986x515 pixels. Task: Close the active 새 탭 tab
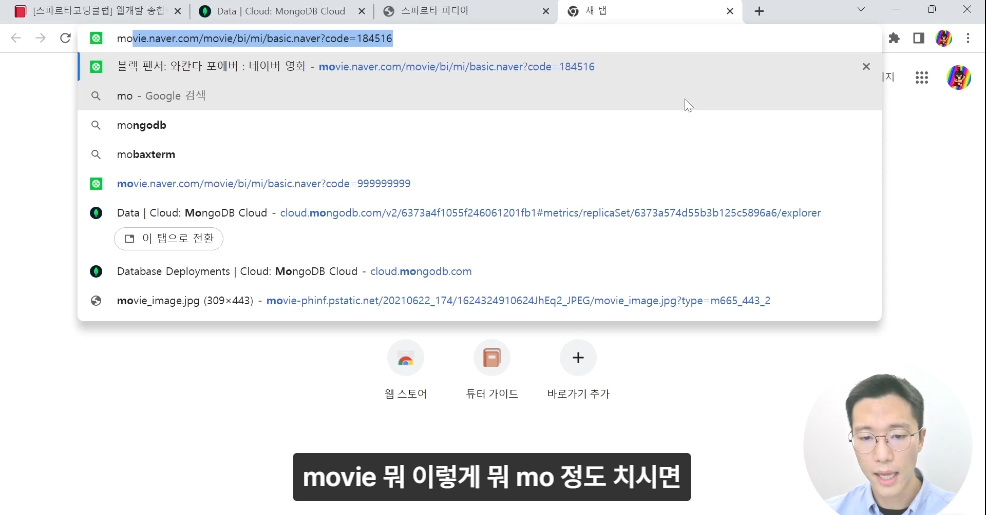730,11
